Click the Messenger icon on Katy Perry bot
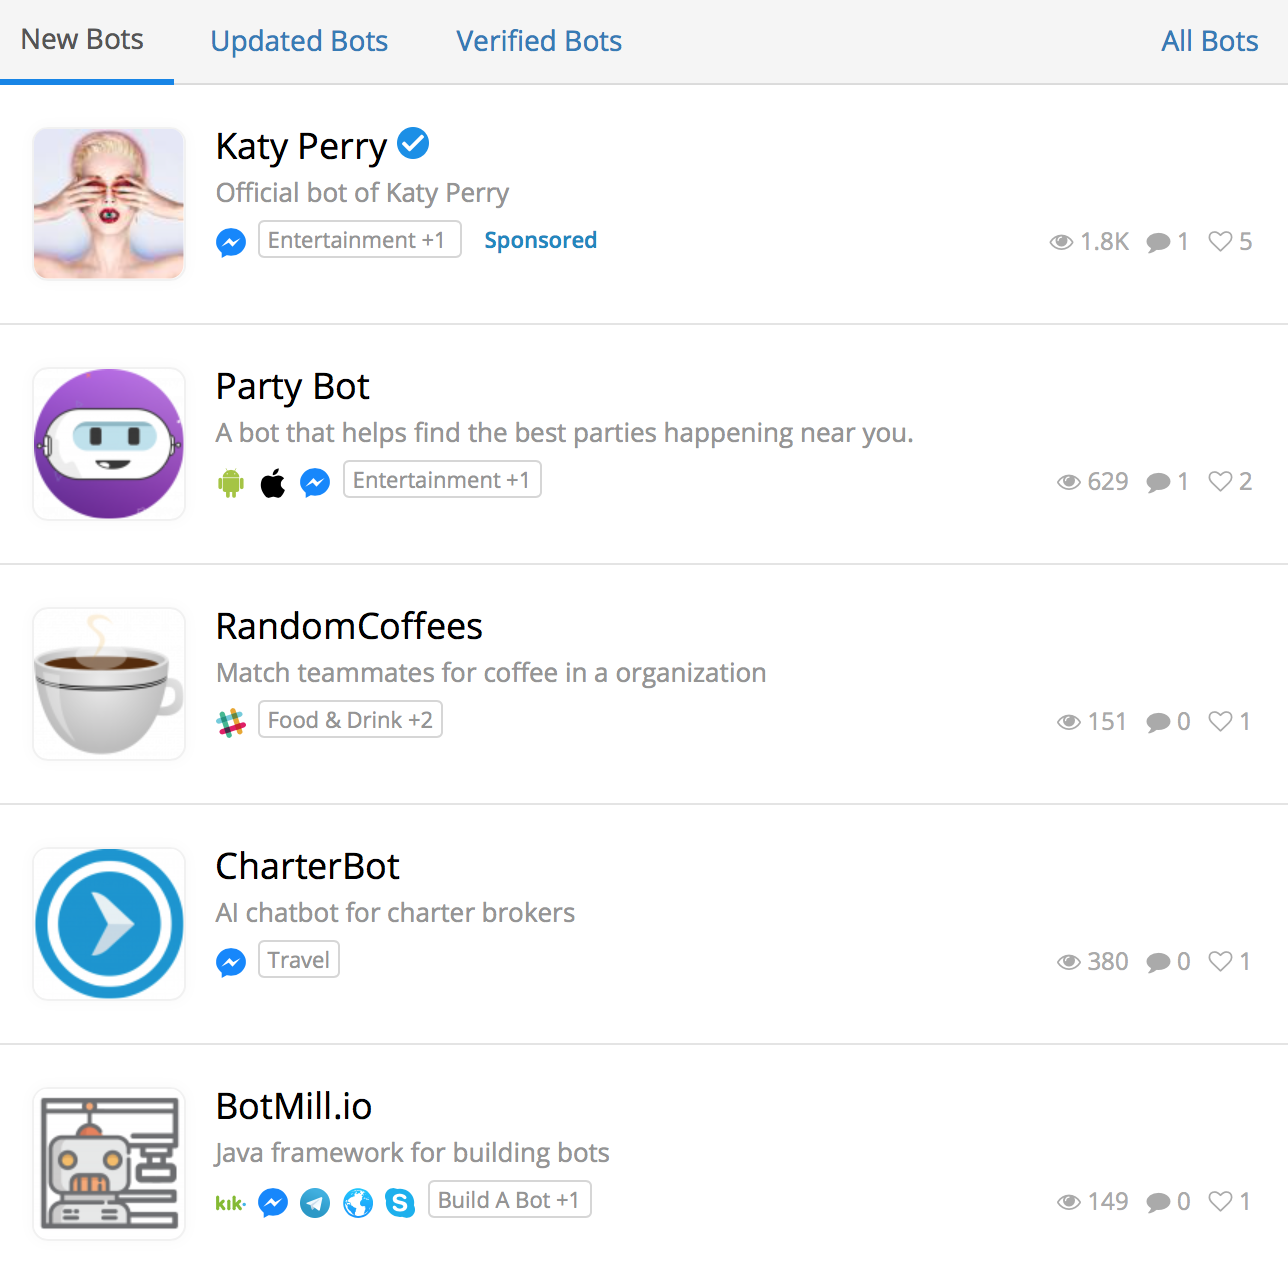This screenshot has height=1278, width=1288. 231,241
